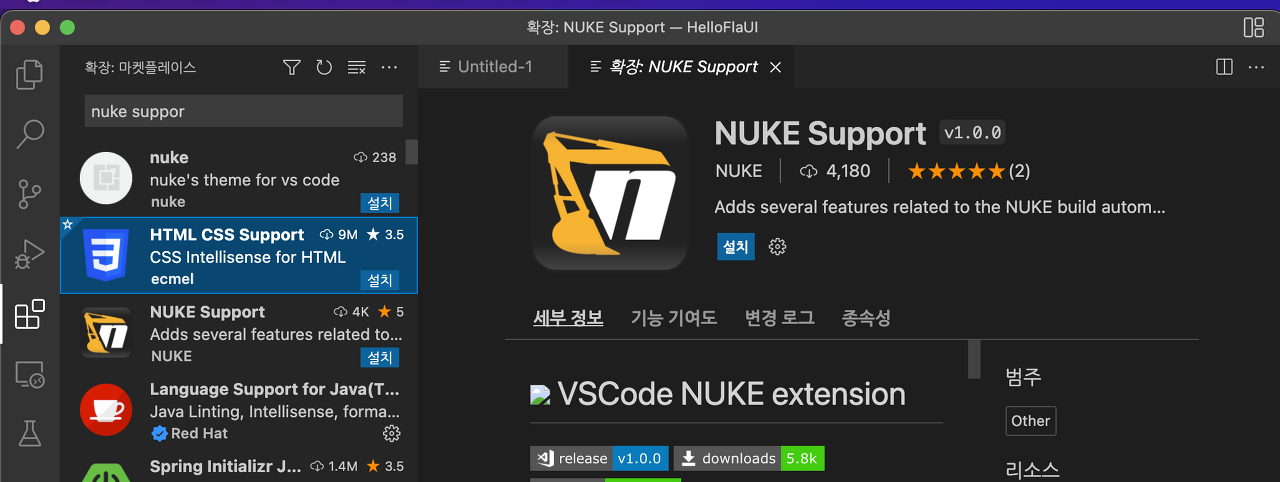Focus the extension search field
Image resolution: width=1280 pixels, height=482 pixels.
tap(244, 111)
